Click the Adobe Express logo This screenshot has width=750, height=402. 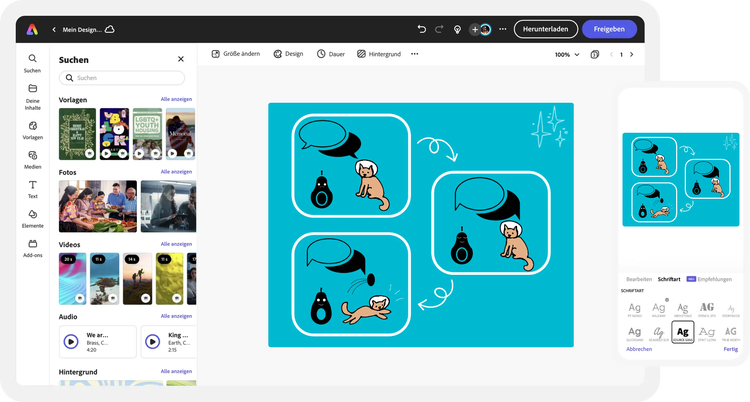[x=32, y=29]
